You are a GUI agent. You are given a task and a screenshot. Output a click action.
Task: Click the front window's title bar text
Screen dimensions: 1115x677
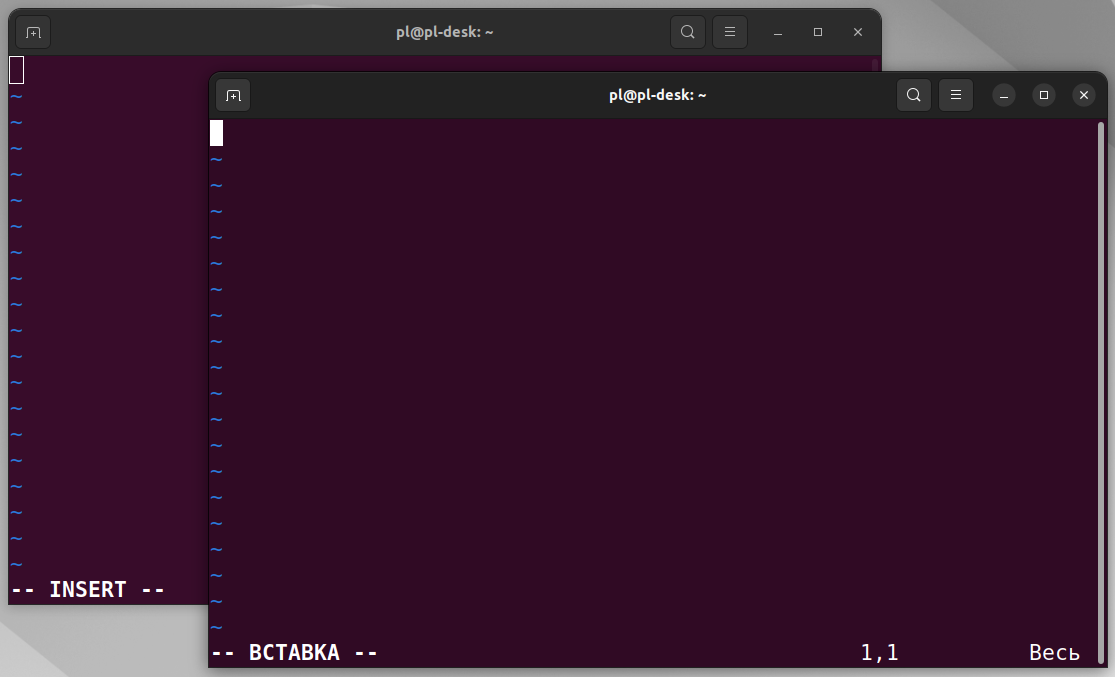coord(658,95)
